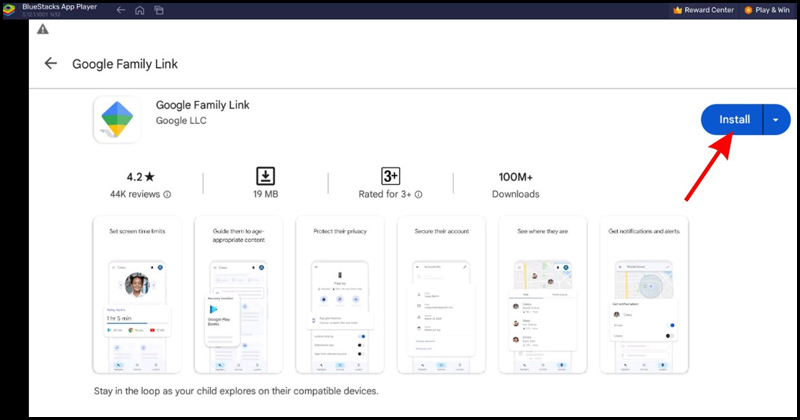Go back using BlueStacks title bar arrow
Screen dimensions: 800x420
(121, 10)
